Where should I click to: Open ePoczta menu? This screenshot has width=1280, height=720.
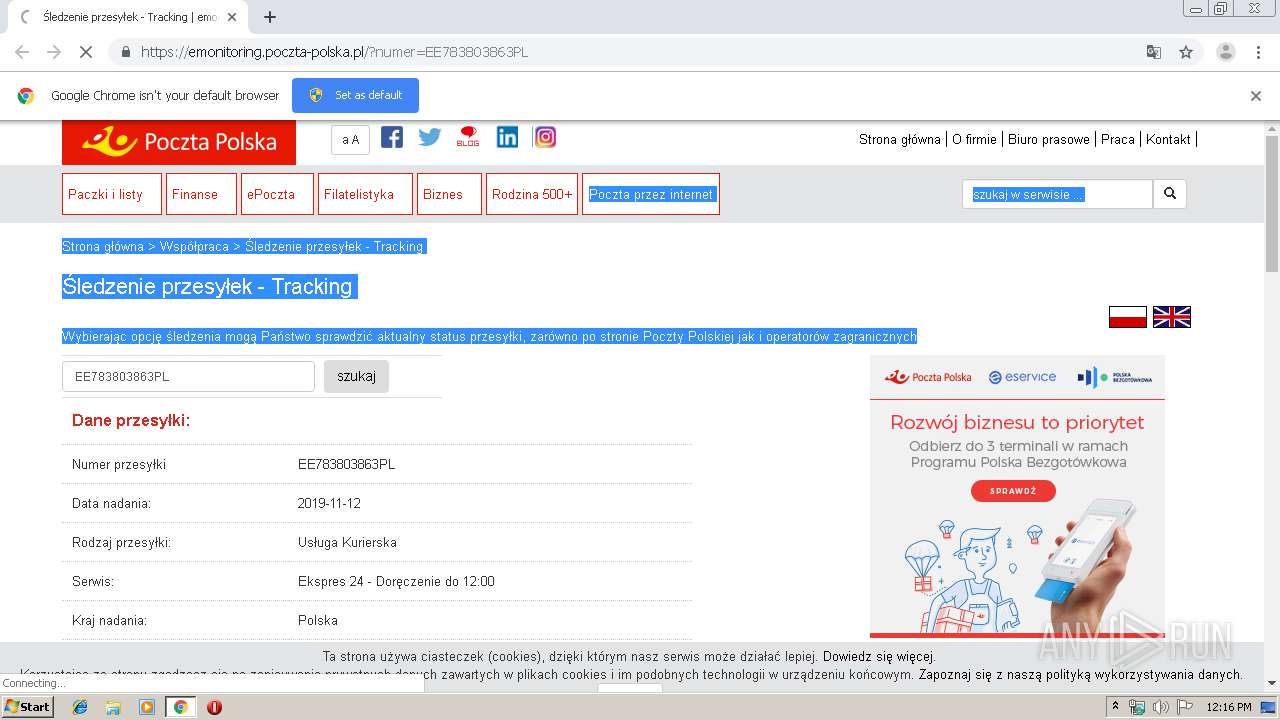click(278, 194)
